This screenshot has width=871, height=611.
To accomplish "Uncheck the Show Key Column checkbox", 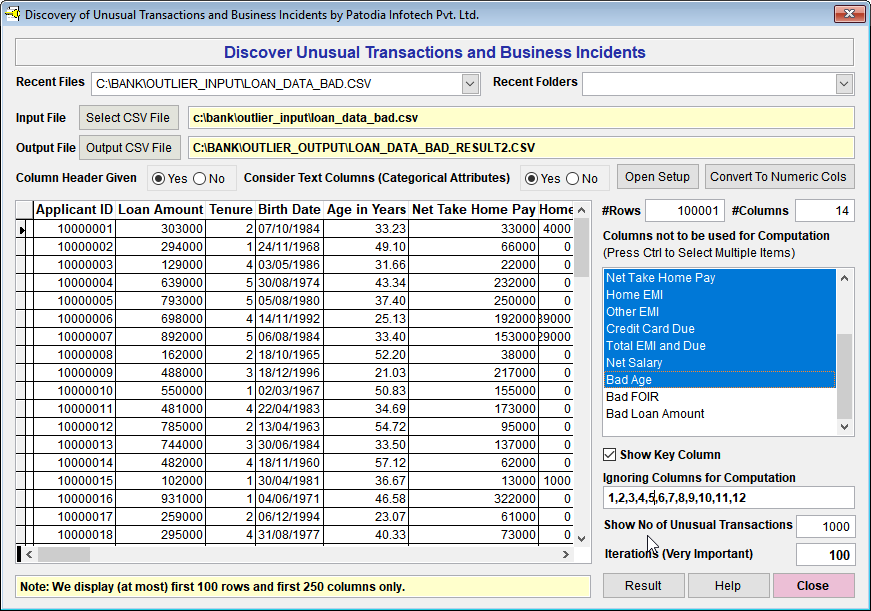I will [610, 455].
